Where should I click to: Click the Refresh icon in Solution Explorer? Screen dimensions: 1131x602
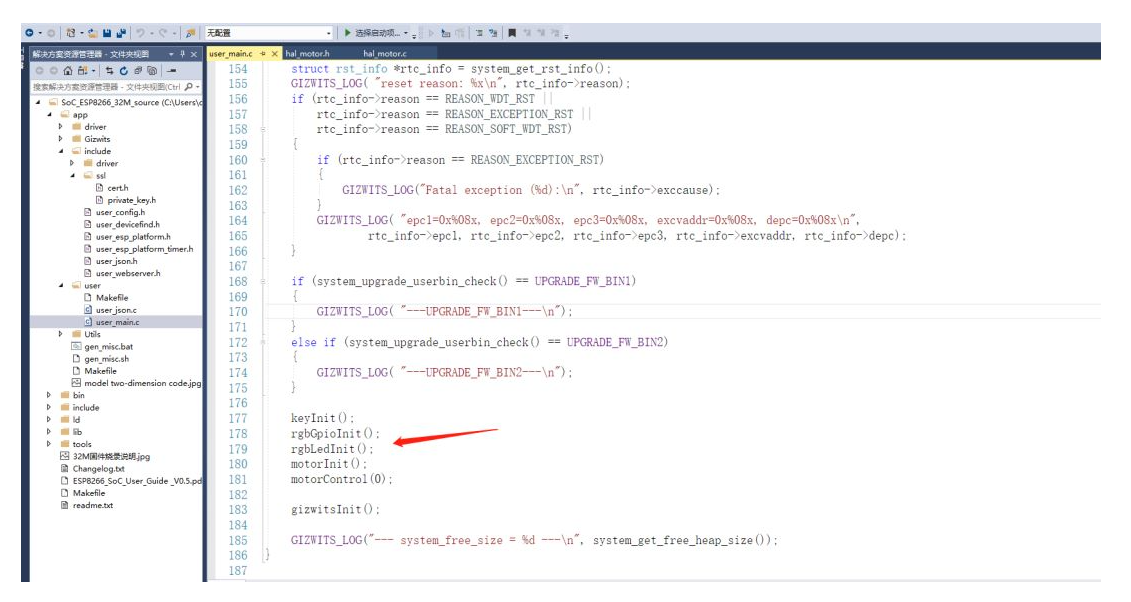(123, 71)
